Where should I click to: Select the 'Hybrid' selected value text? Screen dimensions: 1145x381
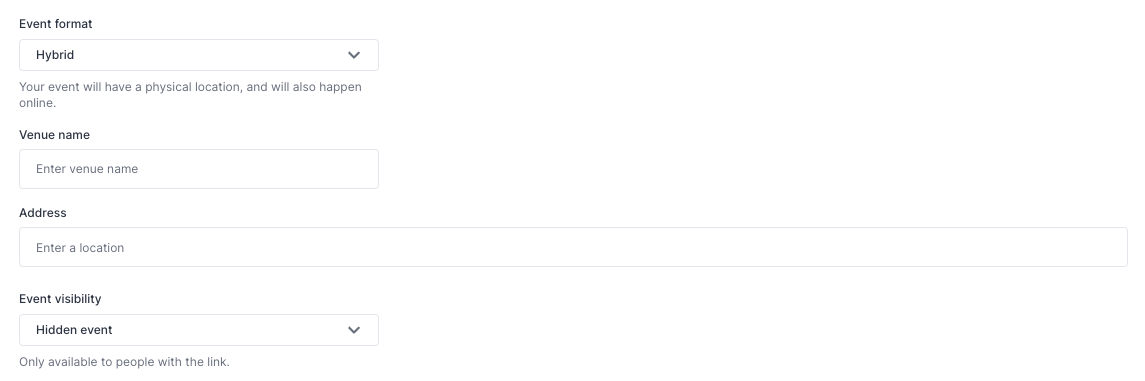click(x=55, y=55)
